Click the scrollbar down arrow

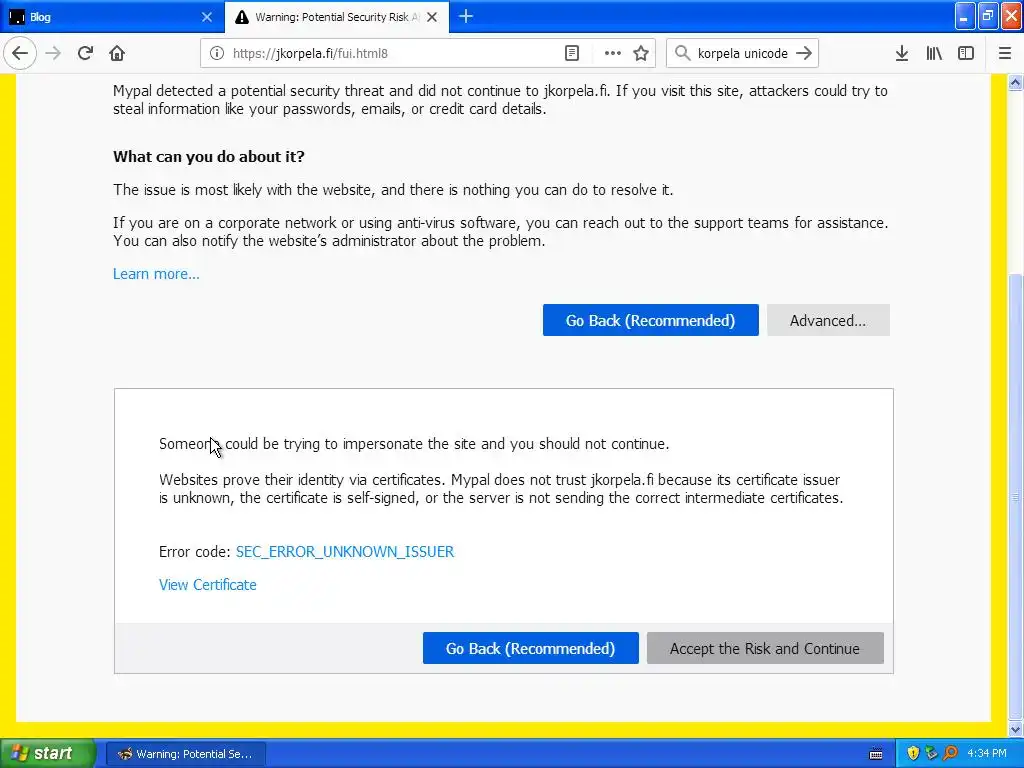coord(1015,729)
